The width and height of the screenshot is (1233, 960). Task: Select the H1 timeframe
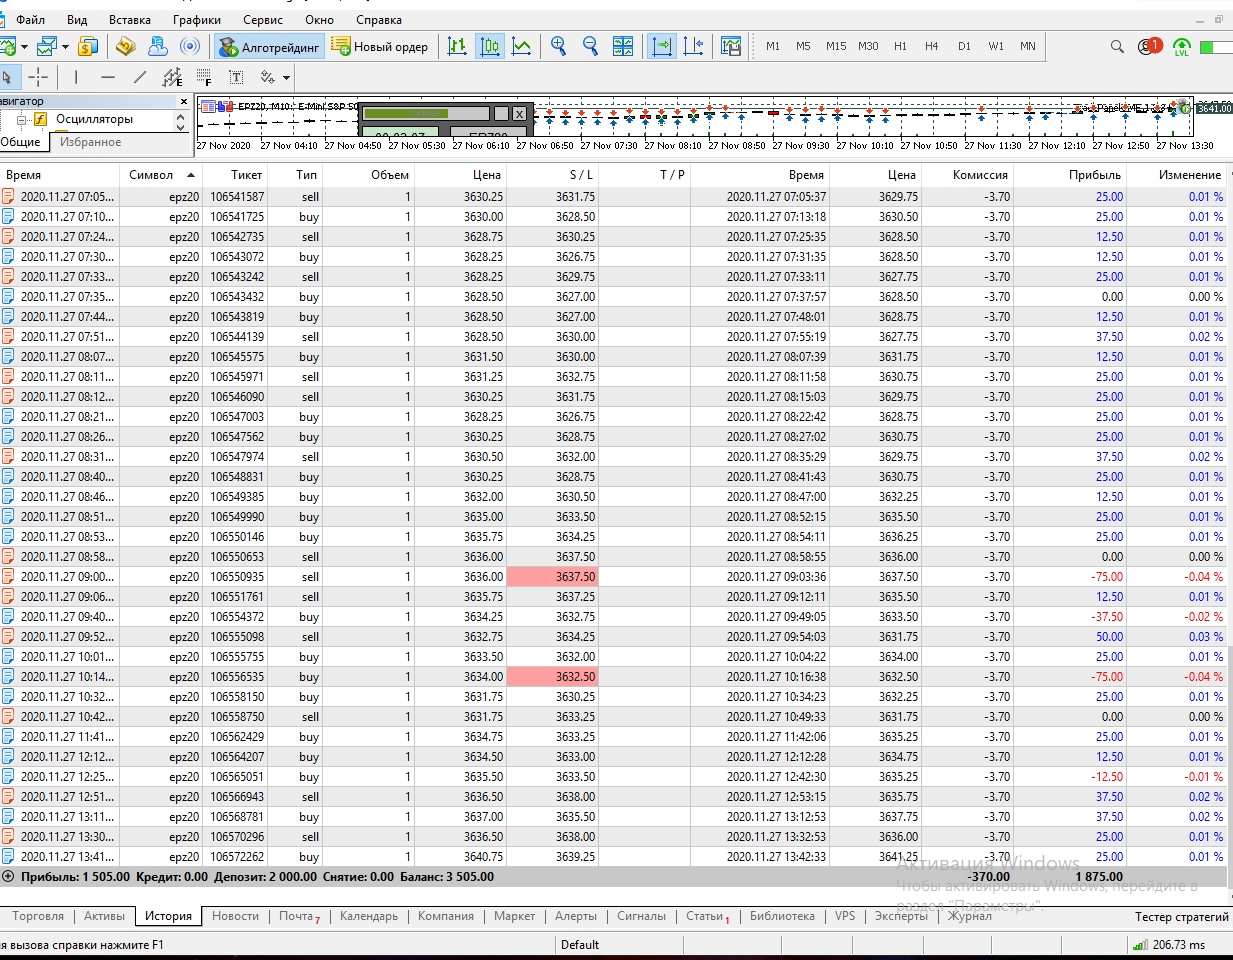point(900,46)
